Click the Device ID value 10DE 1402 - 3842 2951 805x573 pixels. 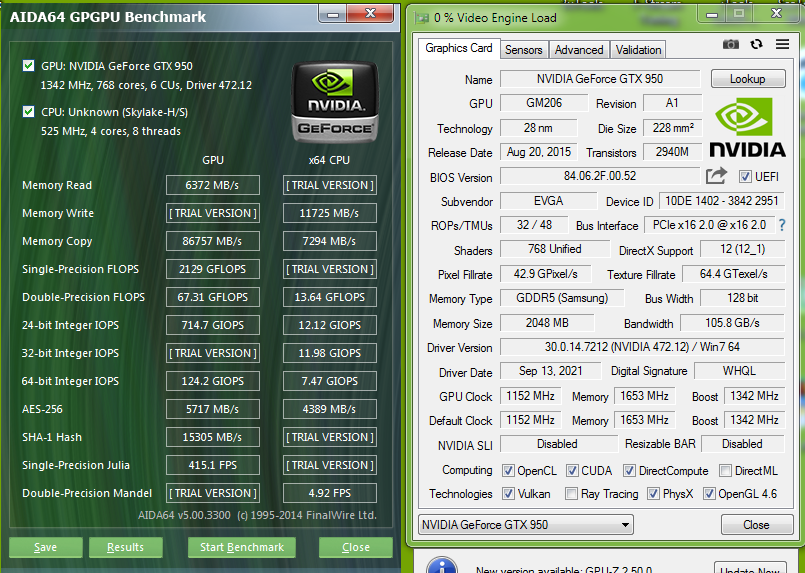coord(722,201)
